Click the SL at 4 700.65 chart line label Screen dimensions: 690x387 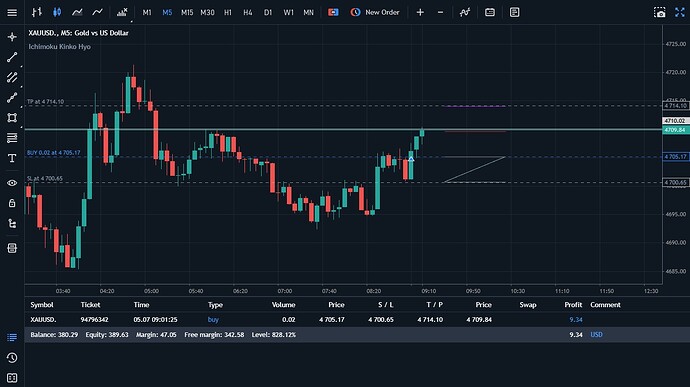coord(44,178)
